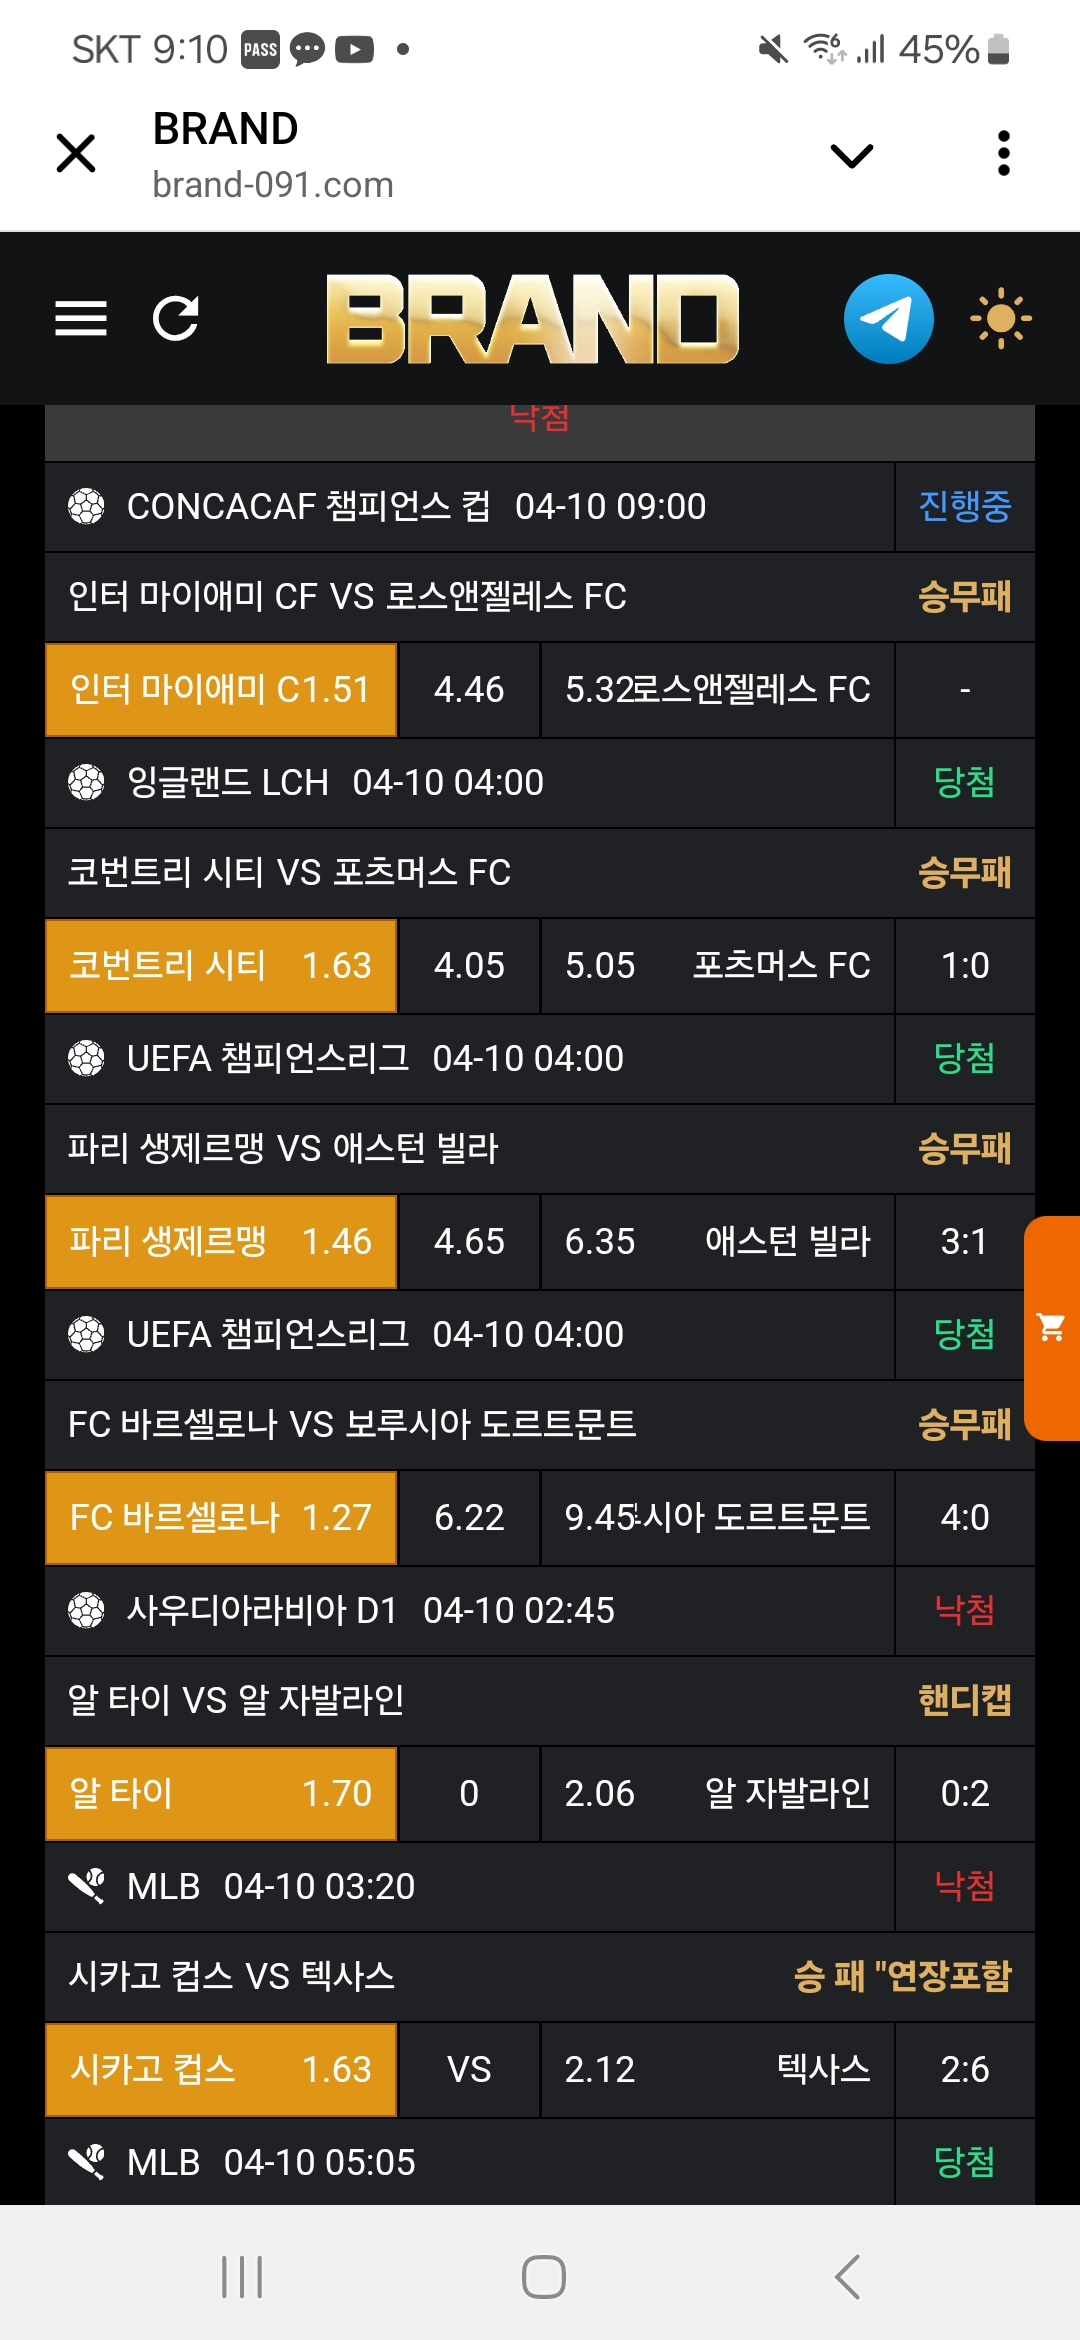The width and height of the screenshot is (1080, 2340).
Task: Open the Telegram contact icon
Action: tap(888, 319)
